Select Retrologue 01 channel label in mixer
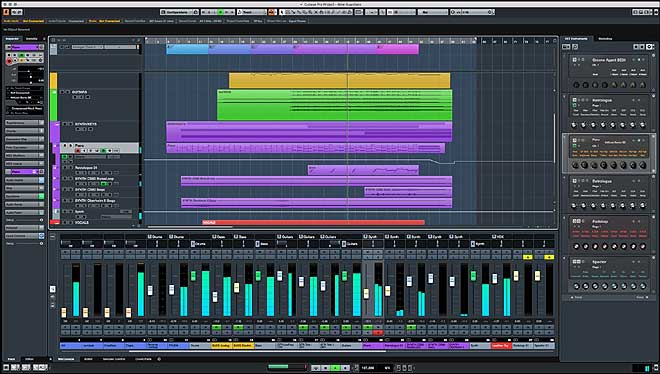Viewport: 660px width, 374px height. tap(394, 346)
